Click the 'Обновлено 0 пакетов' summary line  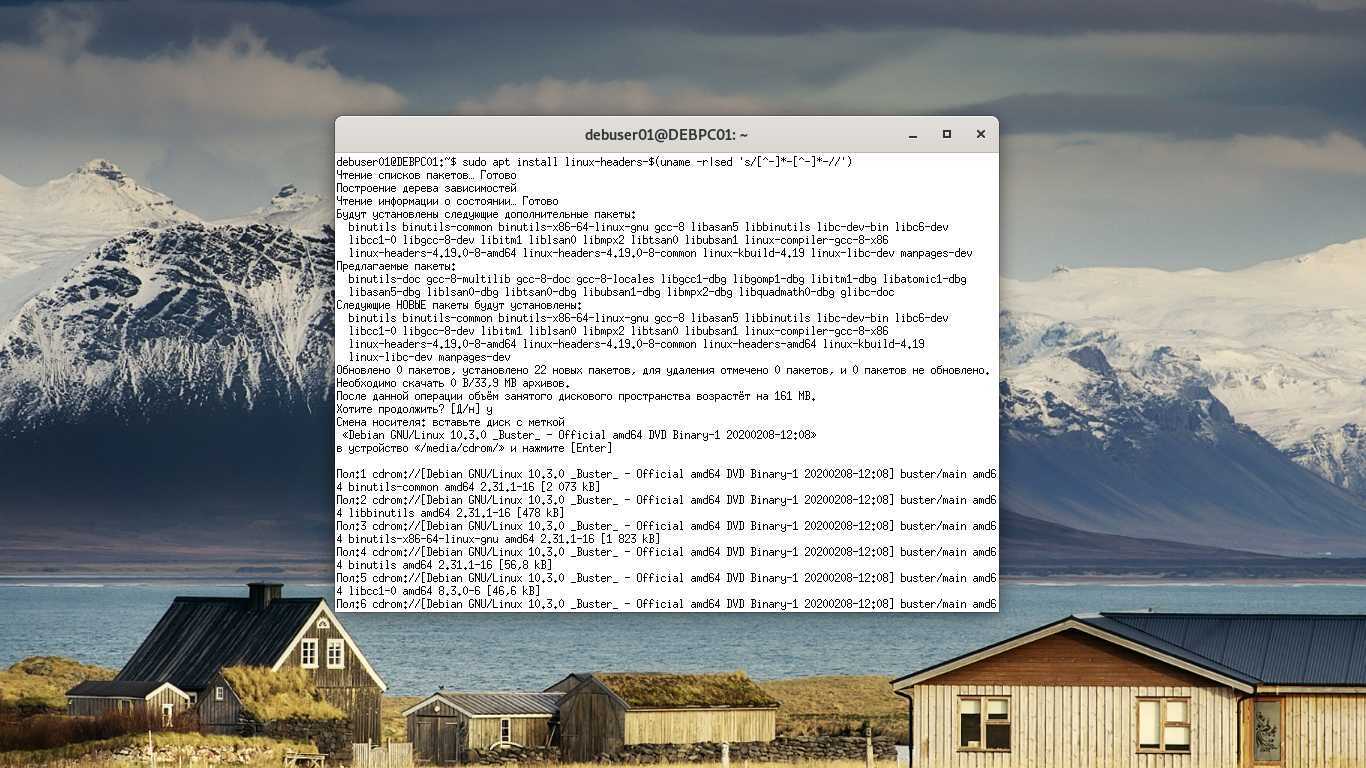[662, 370]
